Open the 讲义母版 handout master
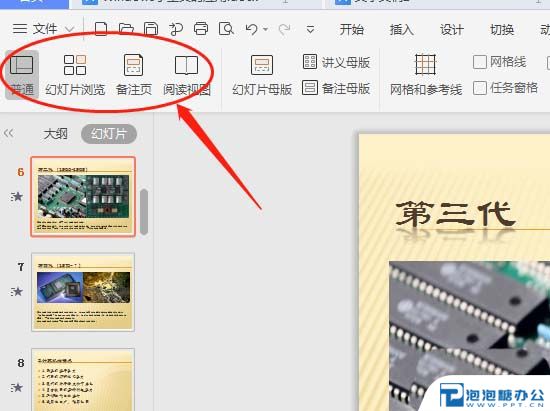This screenshot has height=411, width=550. coord(336,62)
